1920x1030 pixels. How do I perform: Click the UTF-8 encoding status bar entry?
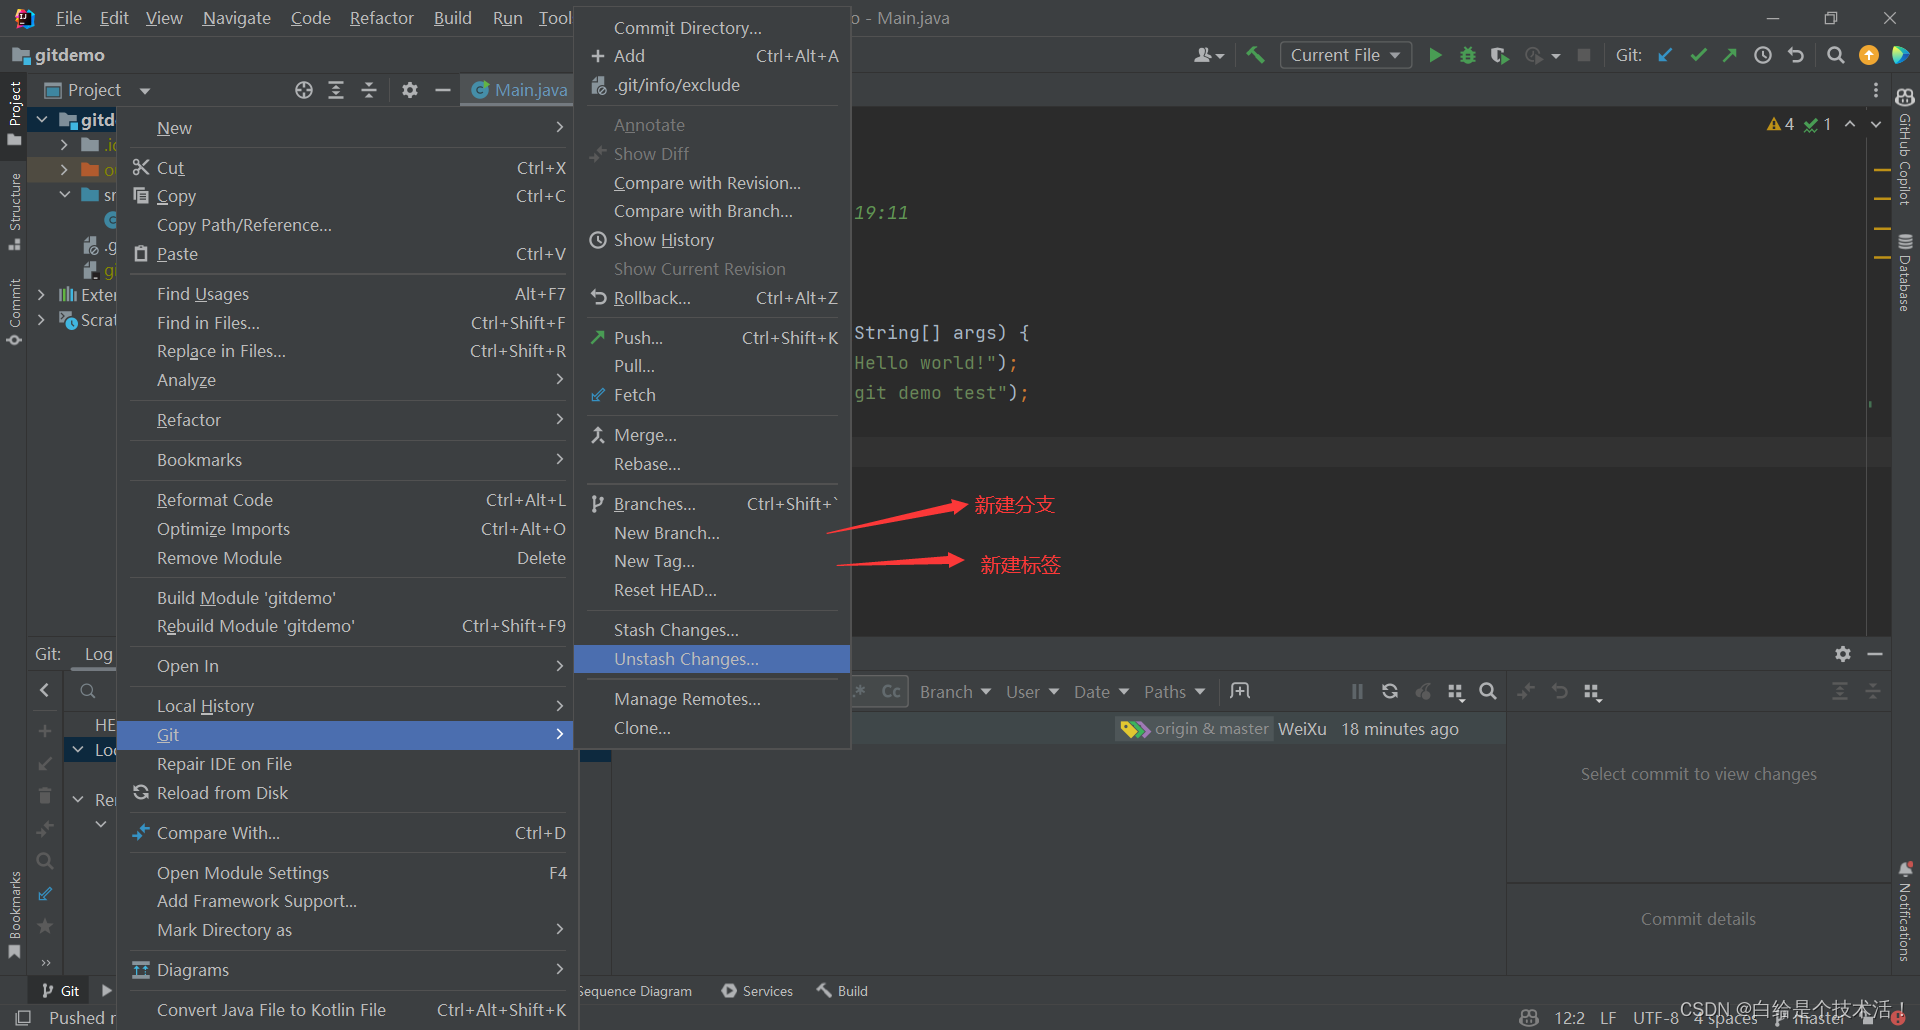(1655, 1018)
